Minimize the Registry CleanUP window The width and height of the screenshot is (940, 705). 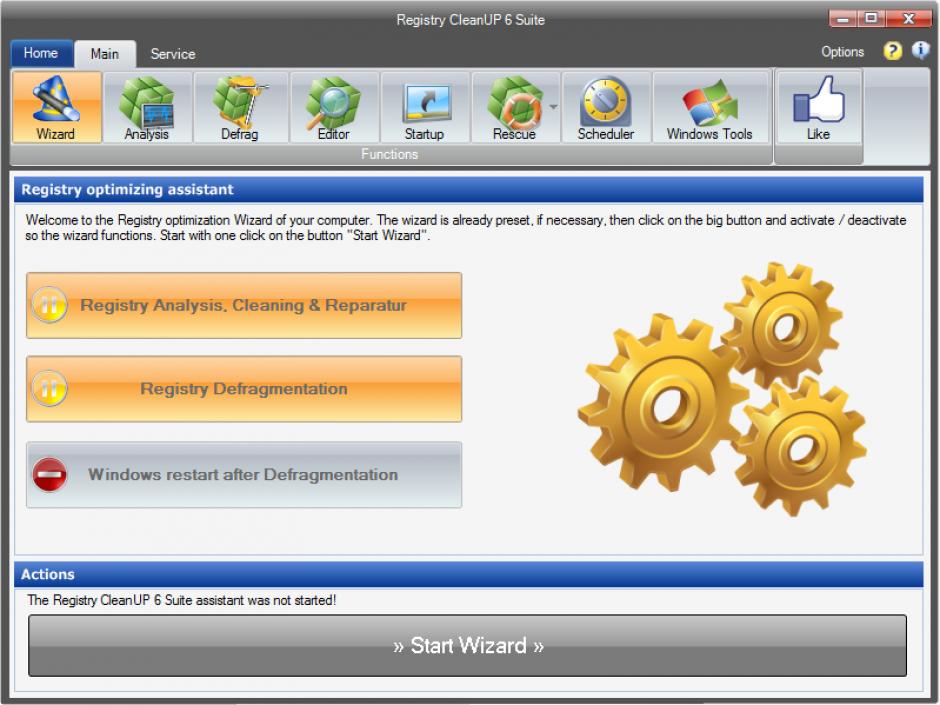pos(842,19)
